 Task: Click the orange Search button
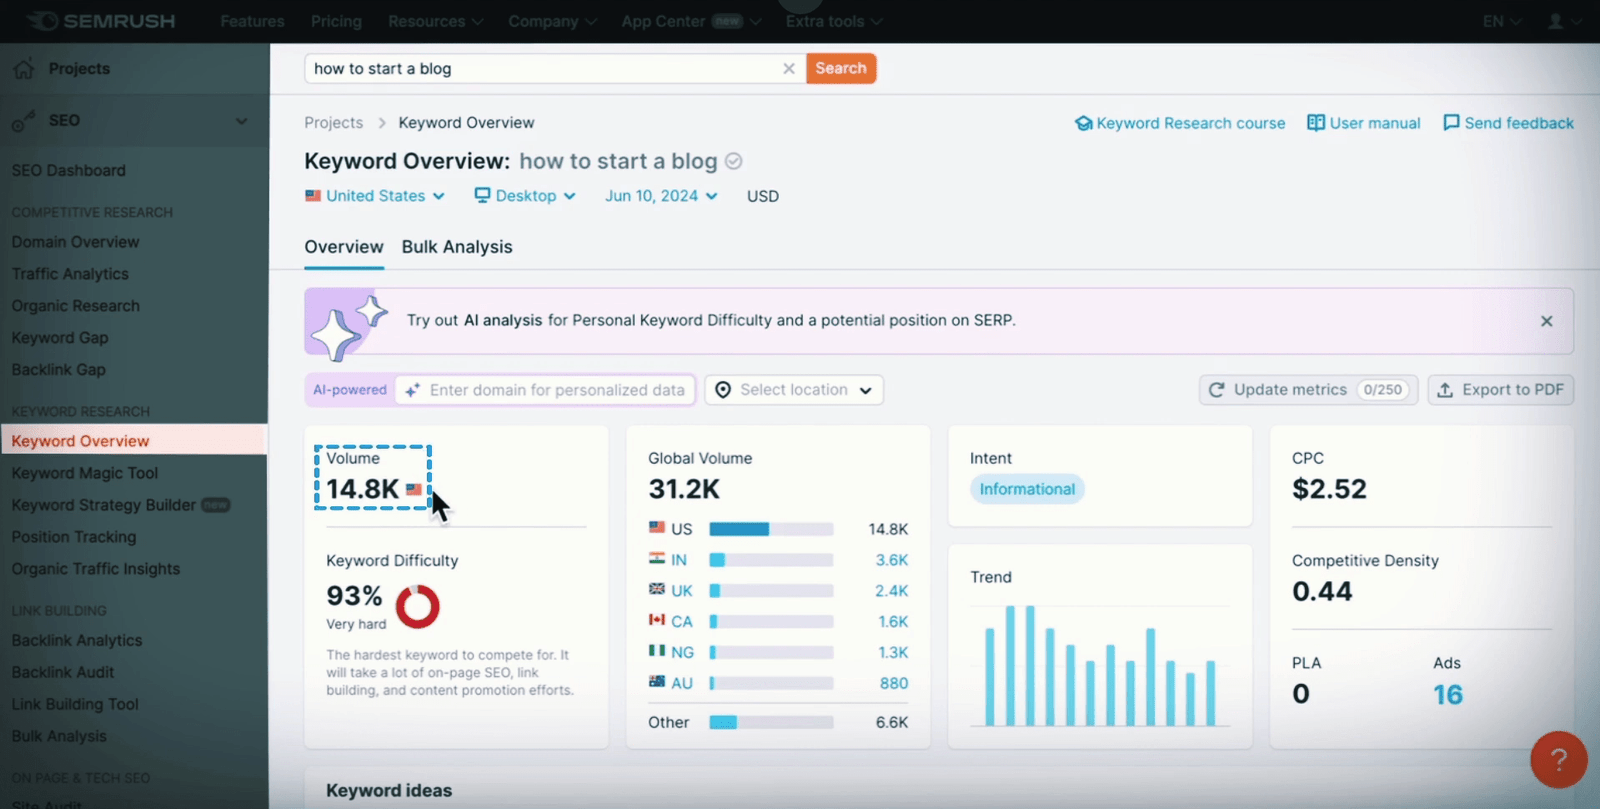click(x=841, y=68)
